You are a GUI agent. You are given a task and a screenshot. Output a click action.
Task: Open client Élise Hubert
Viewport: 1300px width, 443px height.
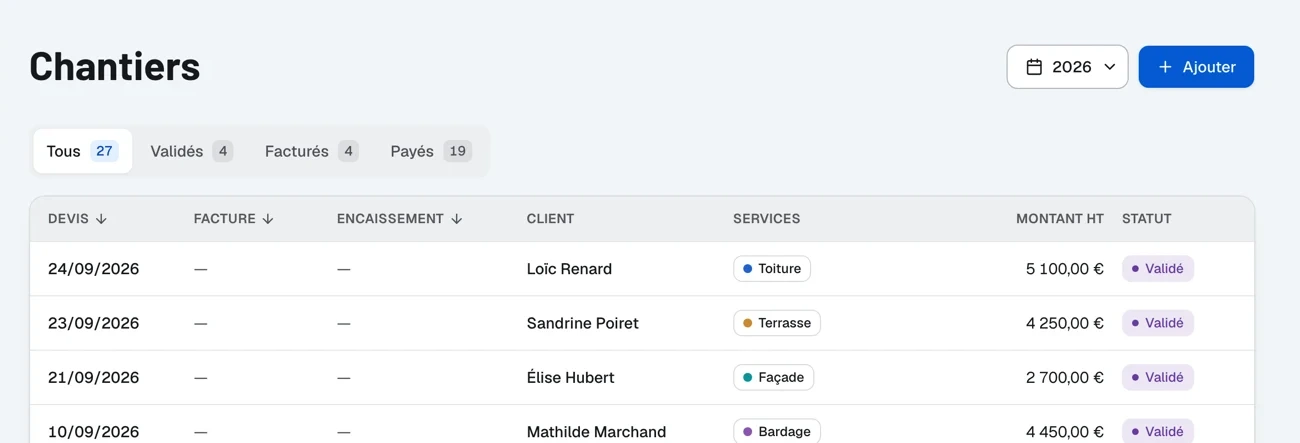(571, 377)
